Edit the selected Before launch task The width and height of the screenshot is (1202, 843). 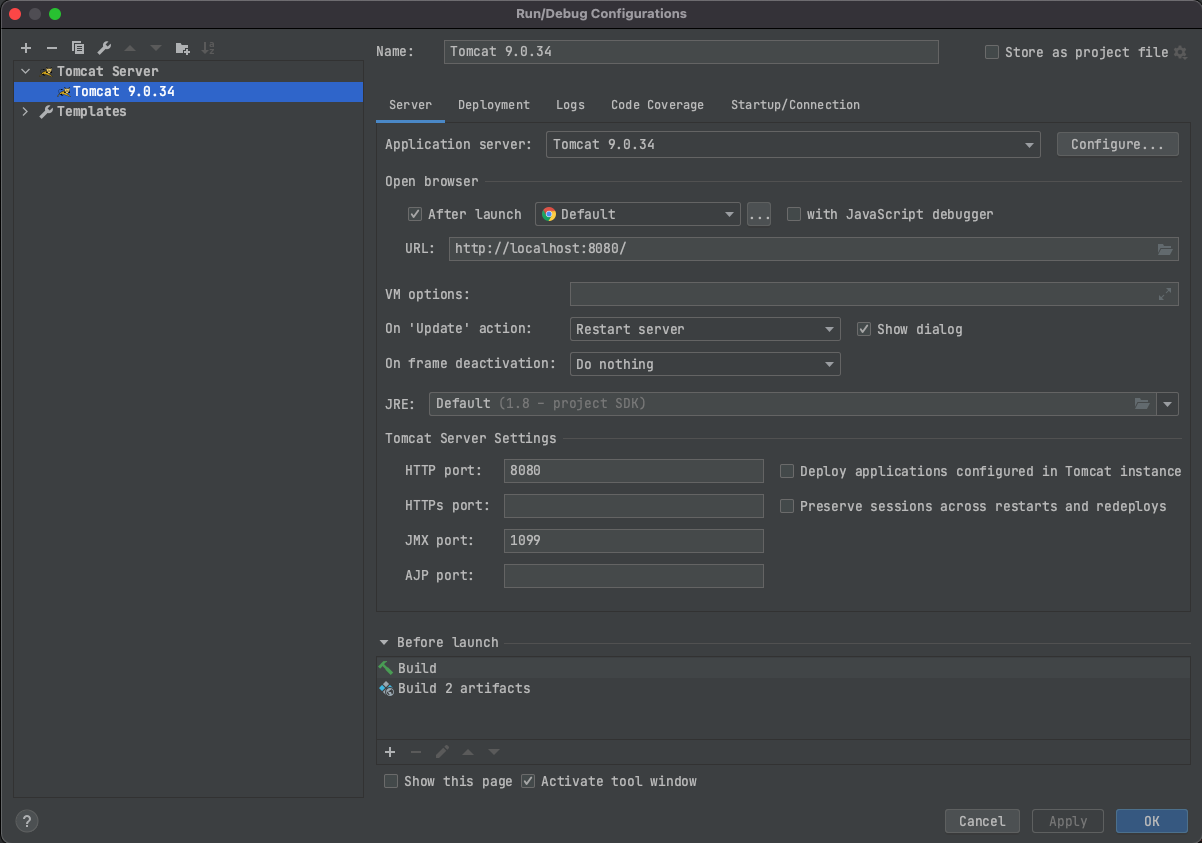[442, 752]
